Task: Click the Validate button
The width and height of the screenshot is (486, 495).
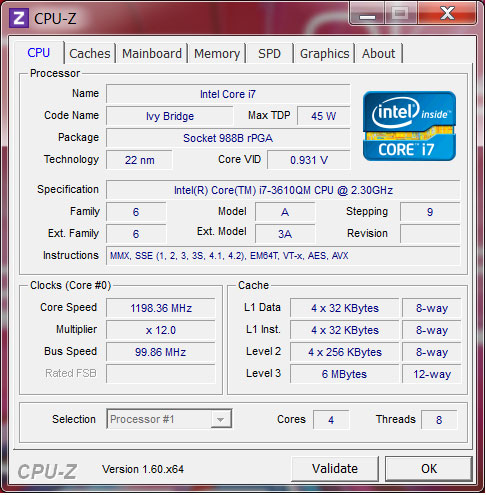Action: 335,469
